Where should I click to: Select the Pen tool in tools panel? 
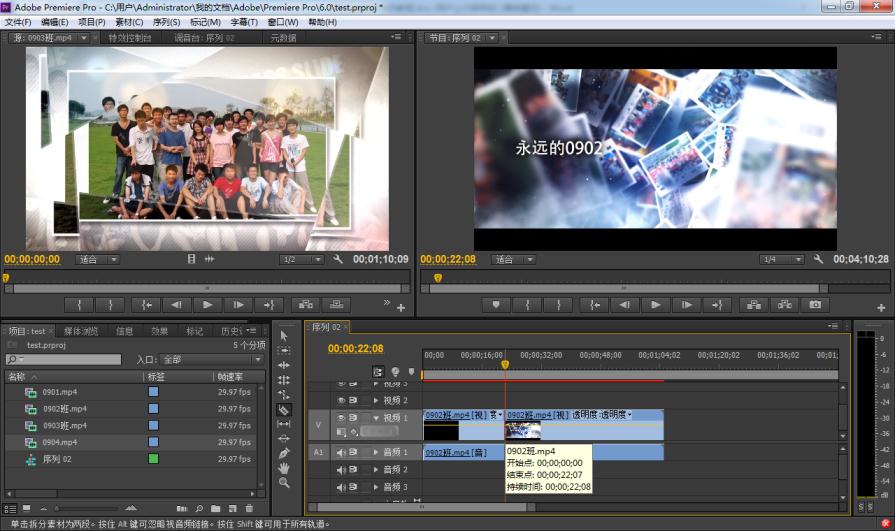pyautogui.click(x=284, y=453)
